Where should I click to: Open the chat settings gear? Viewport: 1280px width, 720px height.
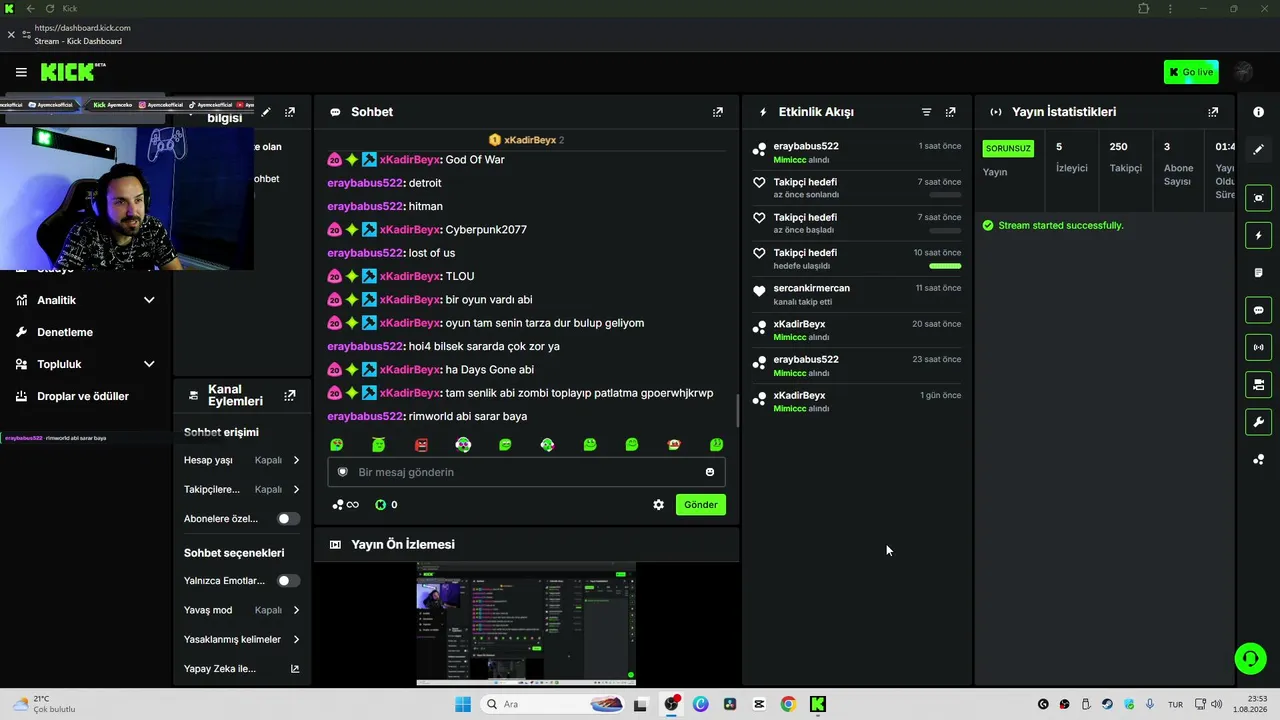pyautogui.click(x=658, y=505)
